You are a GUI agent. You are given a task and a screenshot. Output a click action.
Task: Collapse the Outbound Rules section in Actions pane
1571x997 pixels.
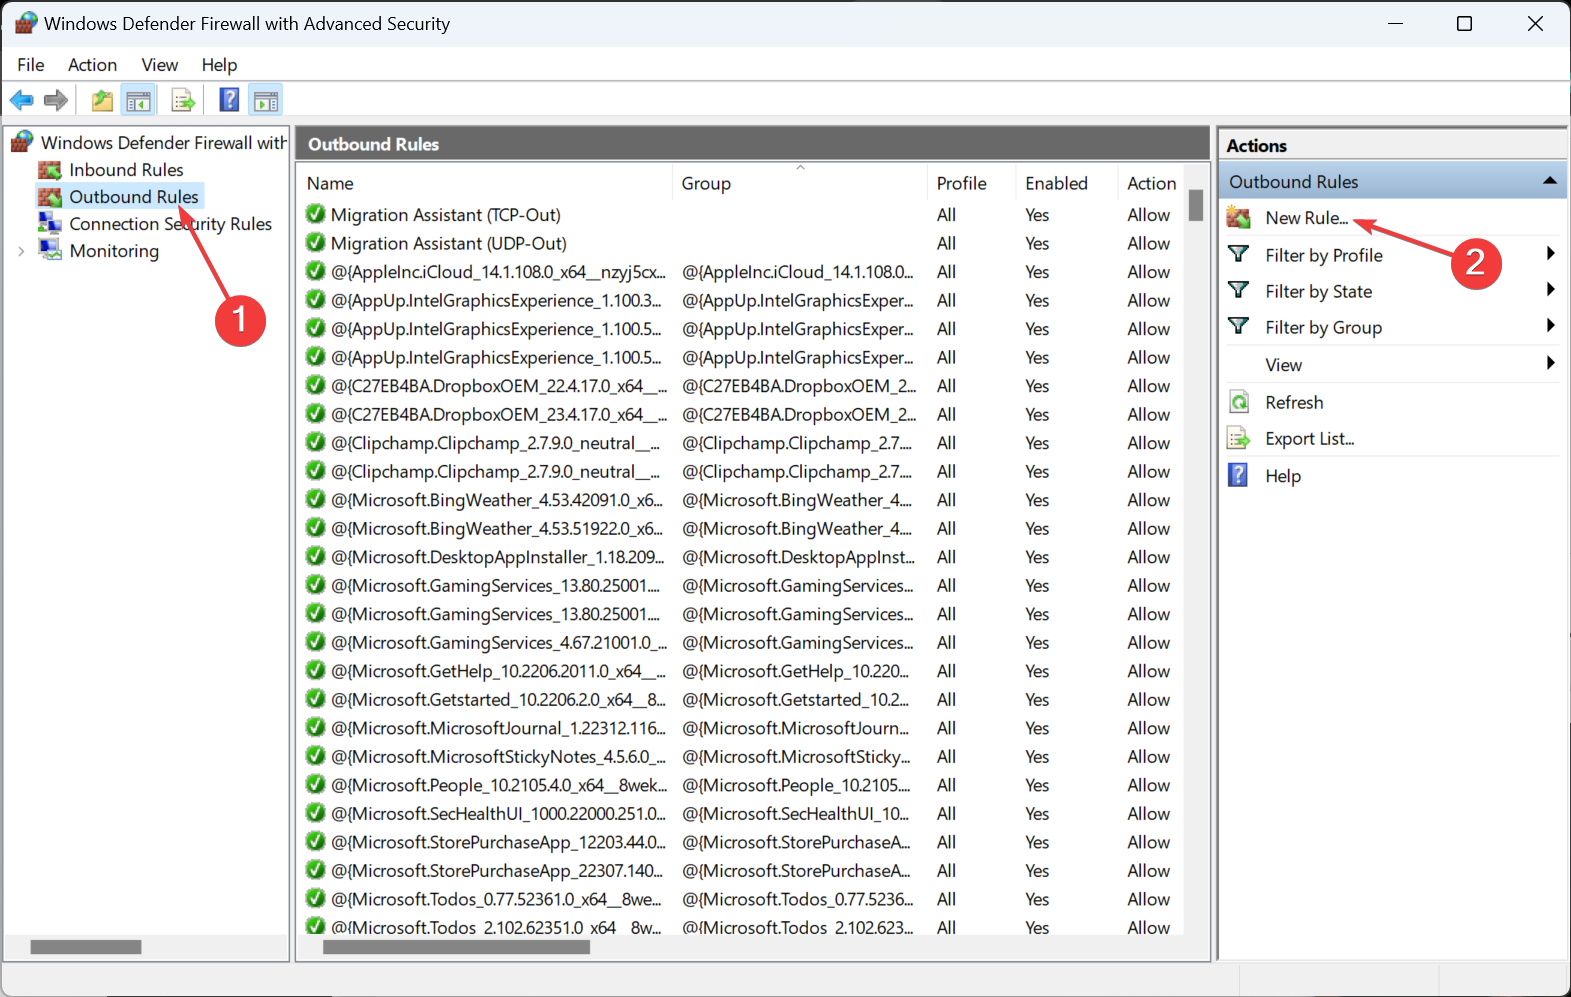1549,181
